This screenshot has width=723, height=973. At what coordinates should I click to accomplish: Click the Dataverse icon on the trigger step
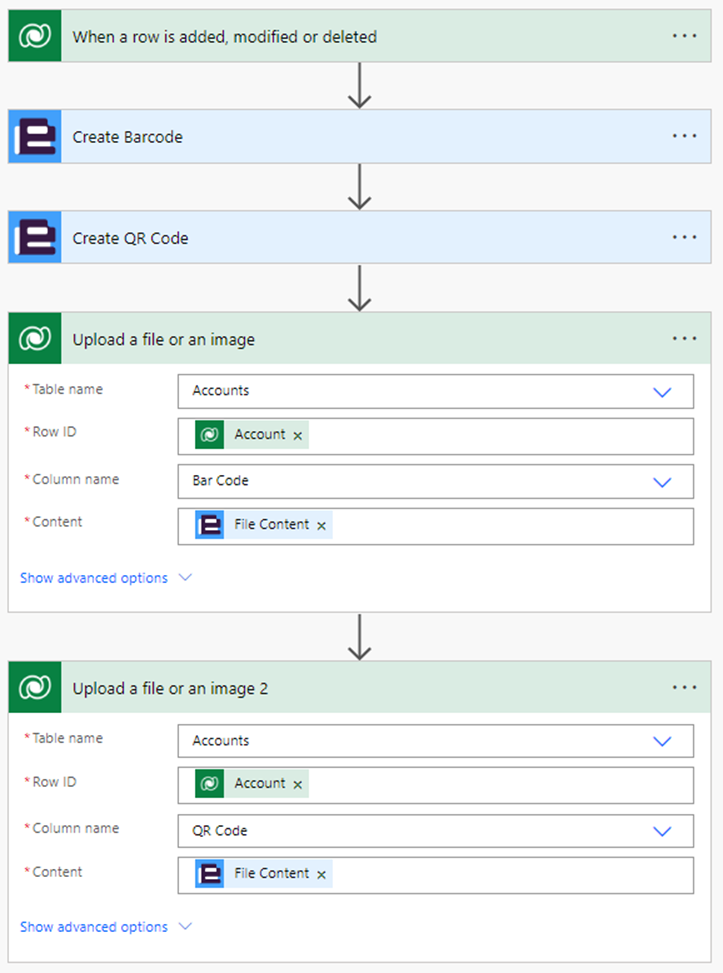pos(36,36)
